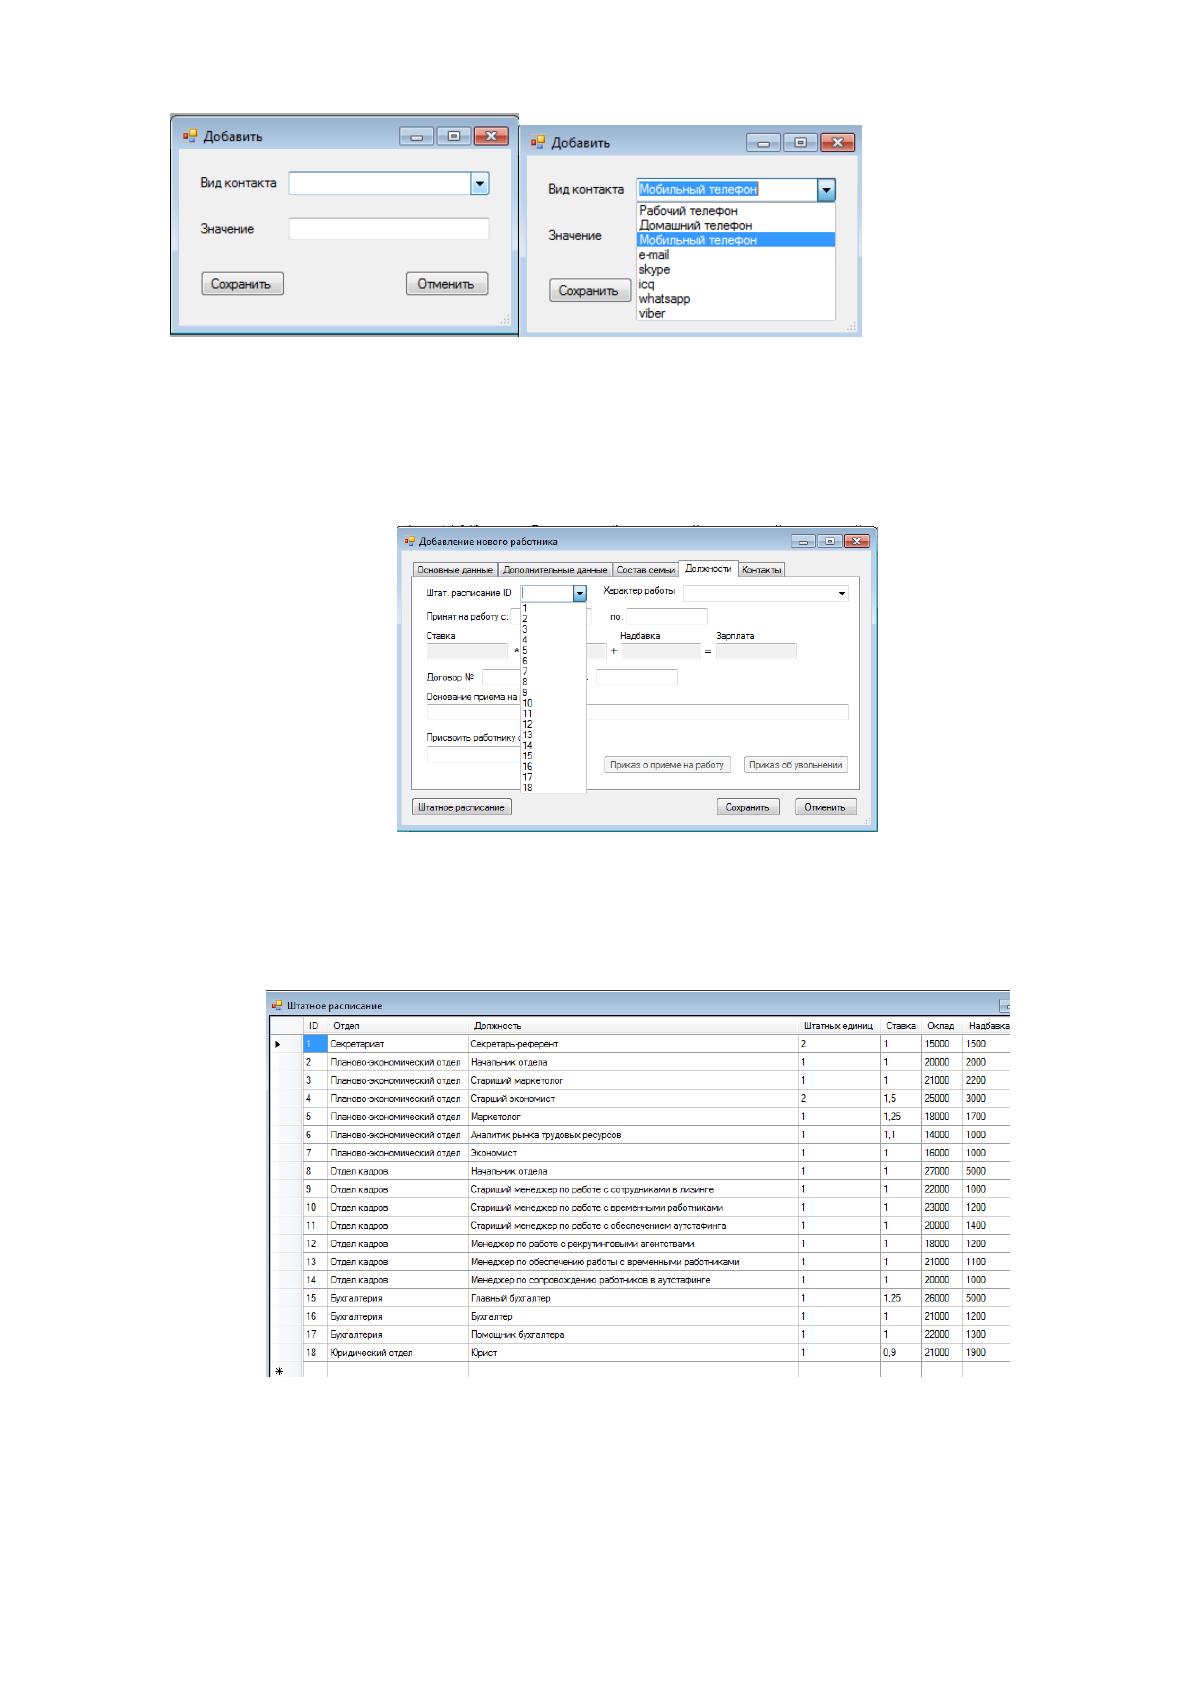Image resolution: width=1191 pixels, height=1684 pixels.
Task: Switch to the Контакты tab
Action: tap(761, 570)
